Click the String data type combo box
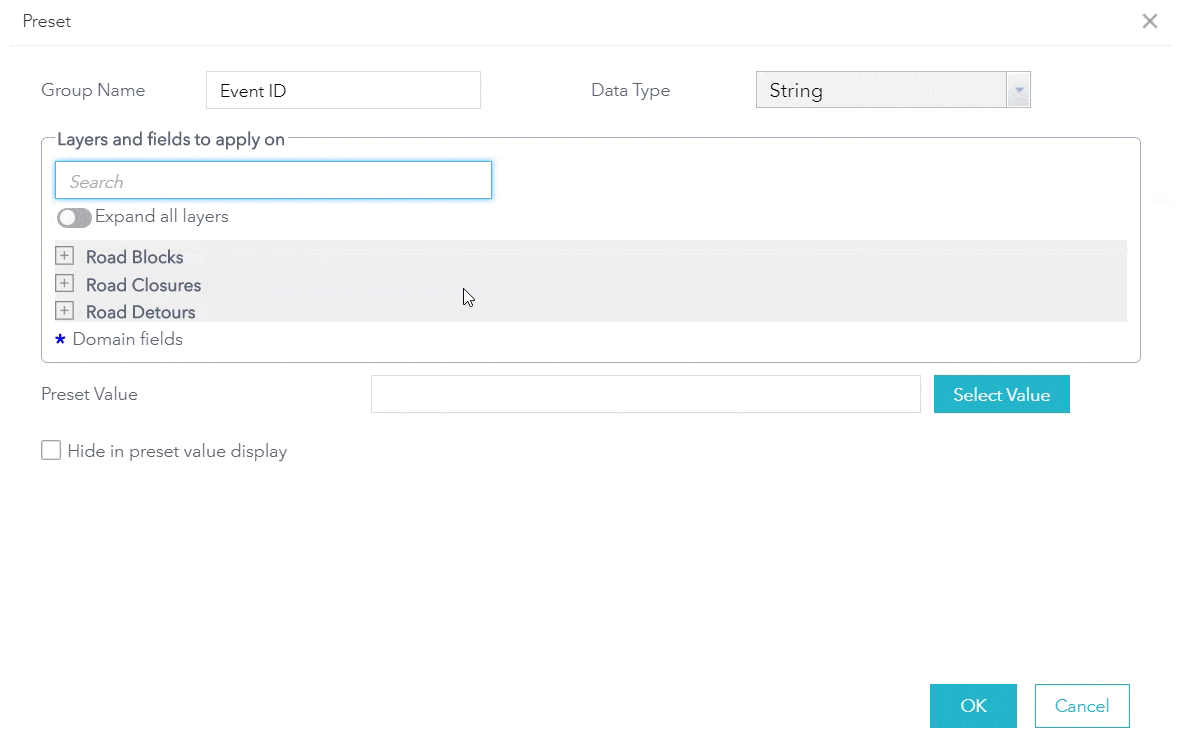 881,90
